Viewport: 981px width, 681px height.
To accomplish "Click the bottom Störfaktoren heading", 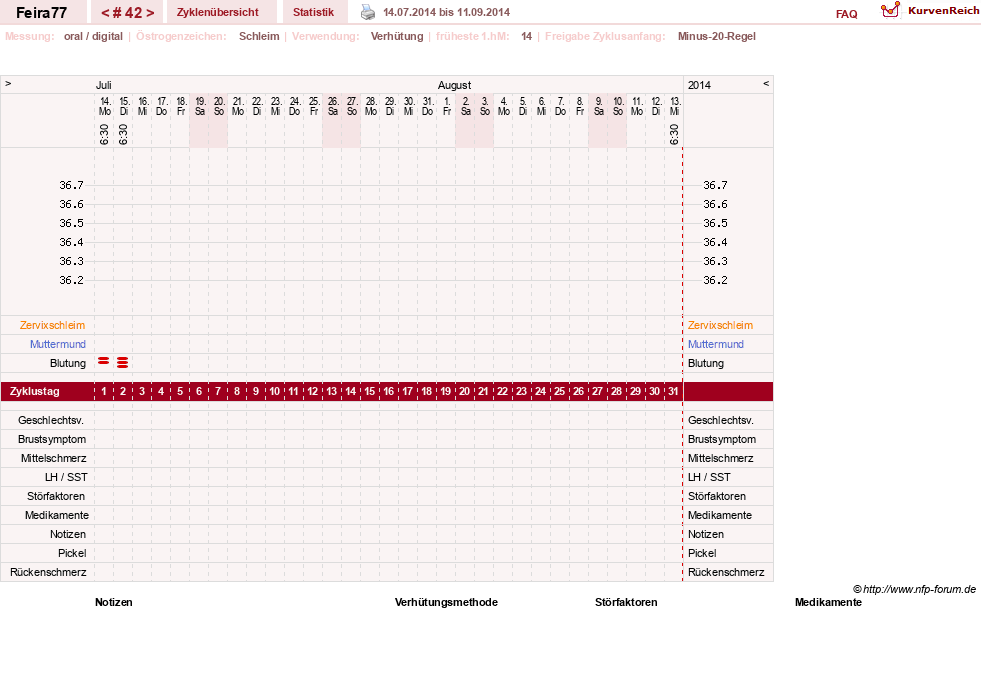I will tap(626, 602).
